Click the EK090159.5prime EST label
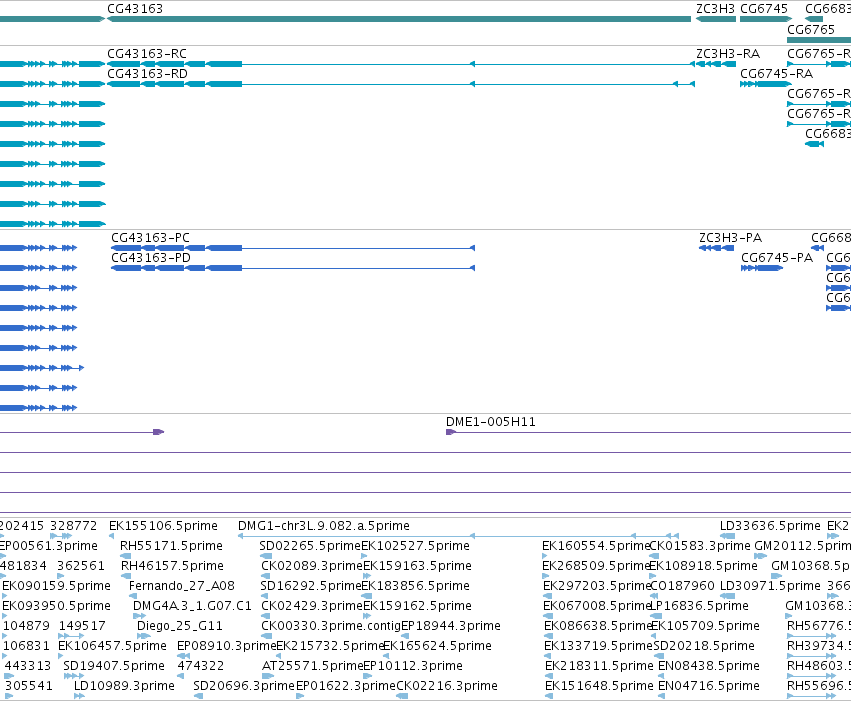The image size is (851, 701). pos(56,586)
